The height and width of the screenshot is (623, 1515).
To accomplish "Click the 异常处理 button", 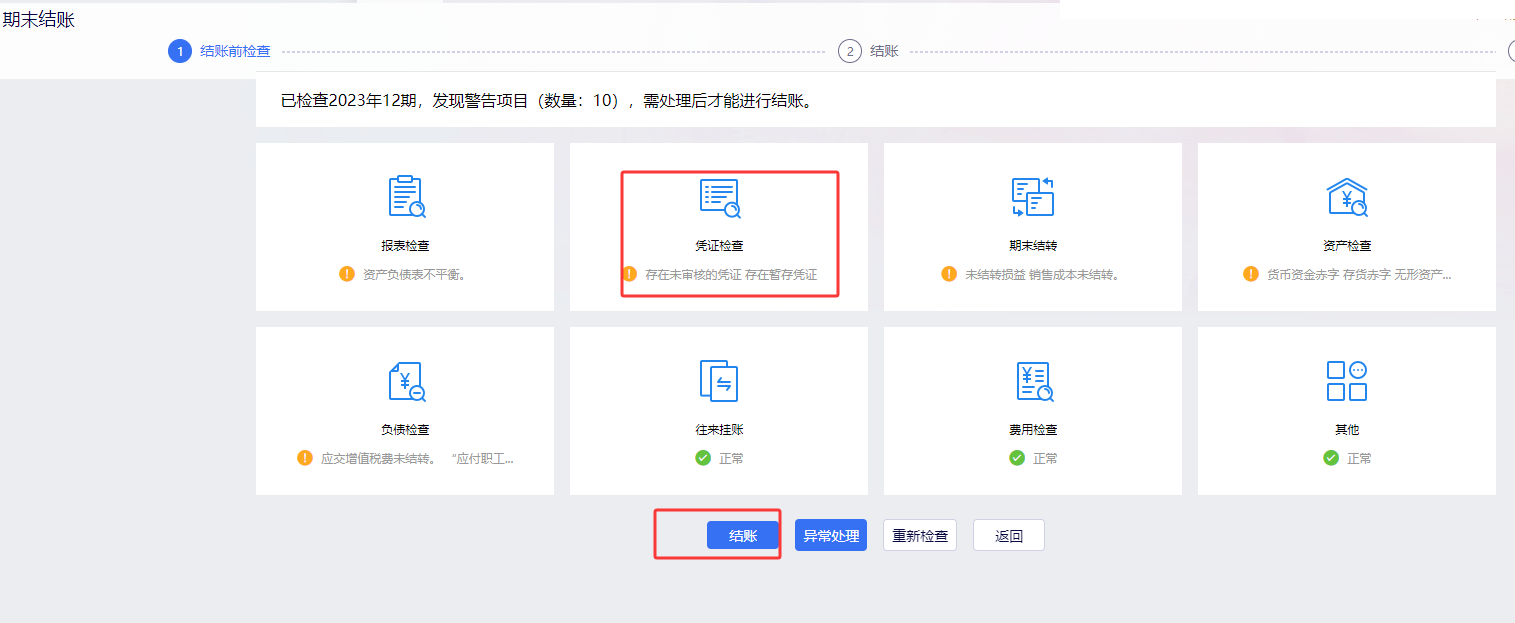I will point(831,535).
